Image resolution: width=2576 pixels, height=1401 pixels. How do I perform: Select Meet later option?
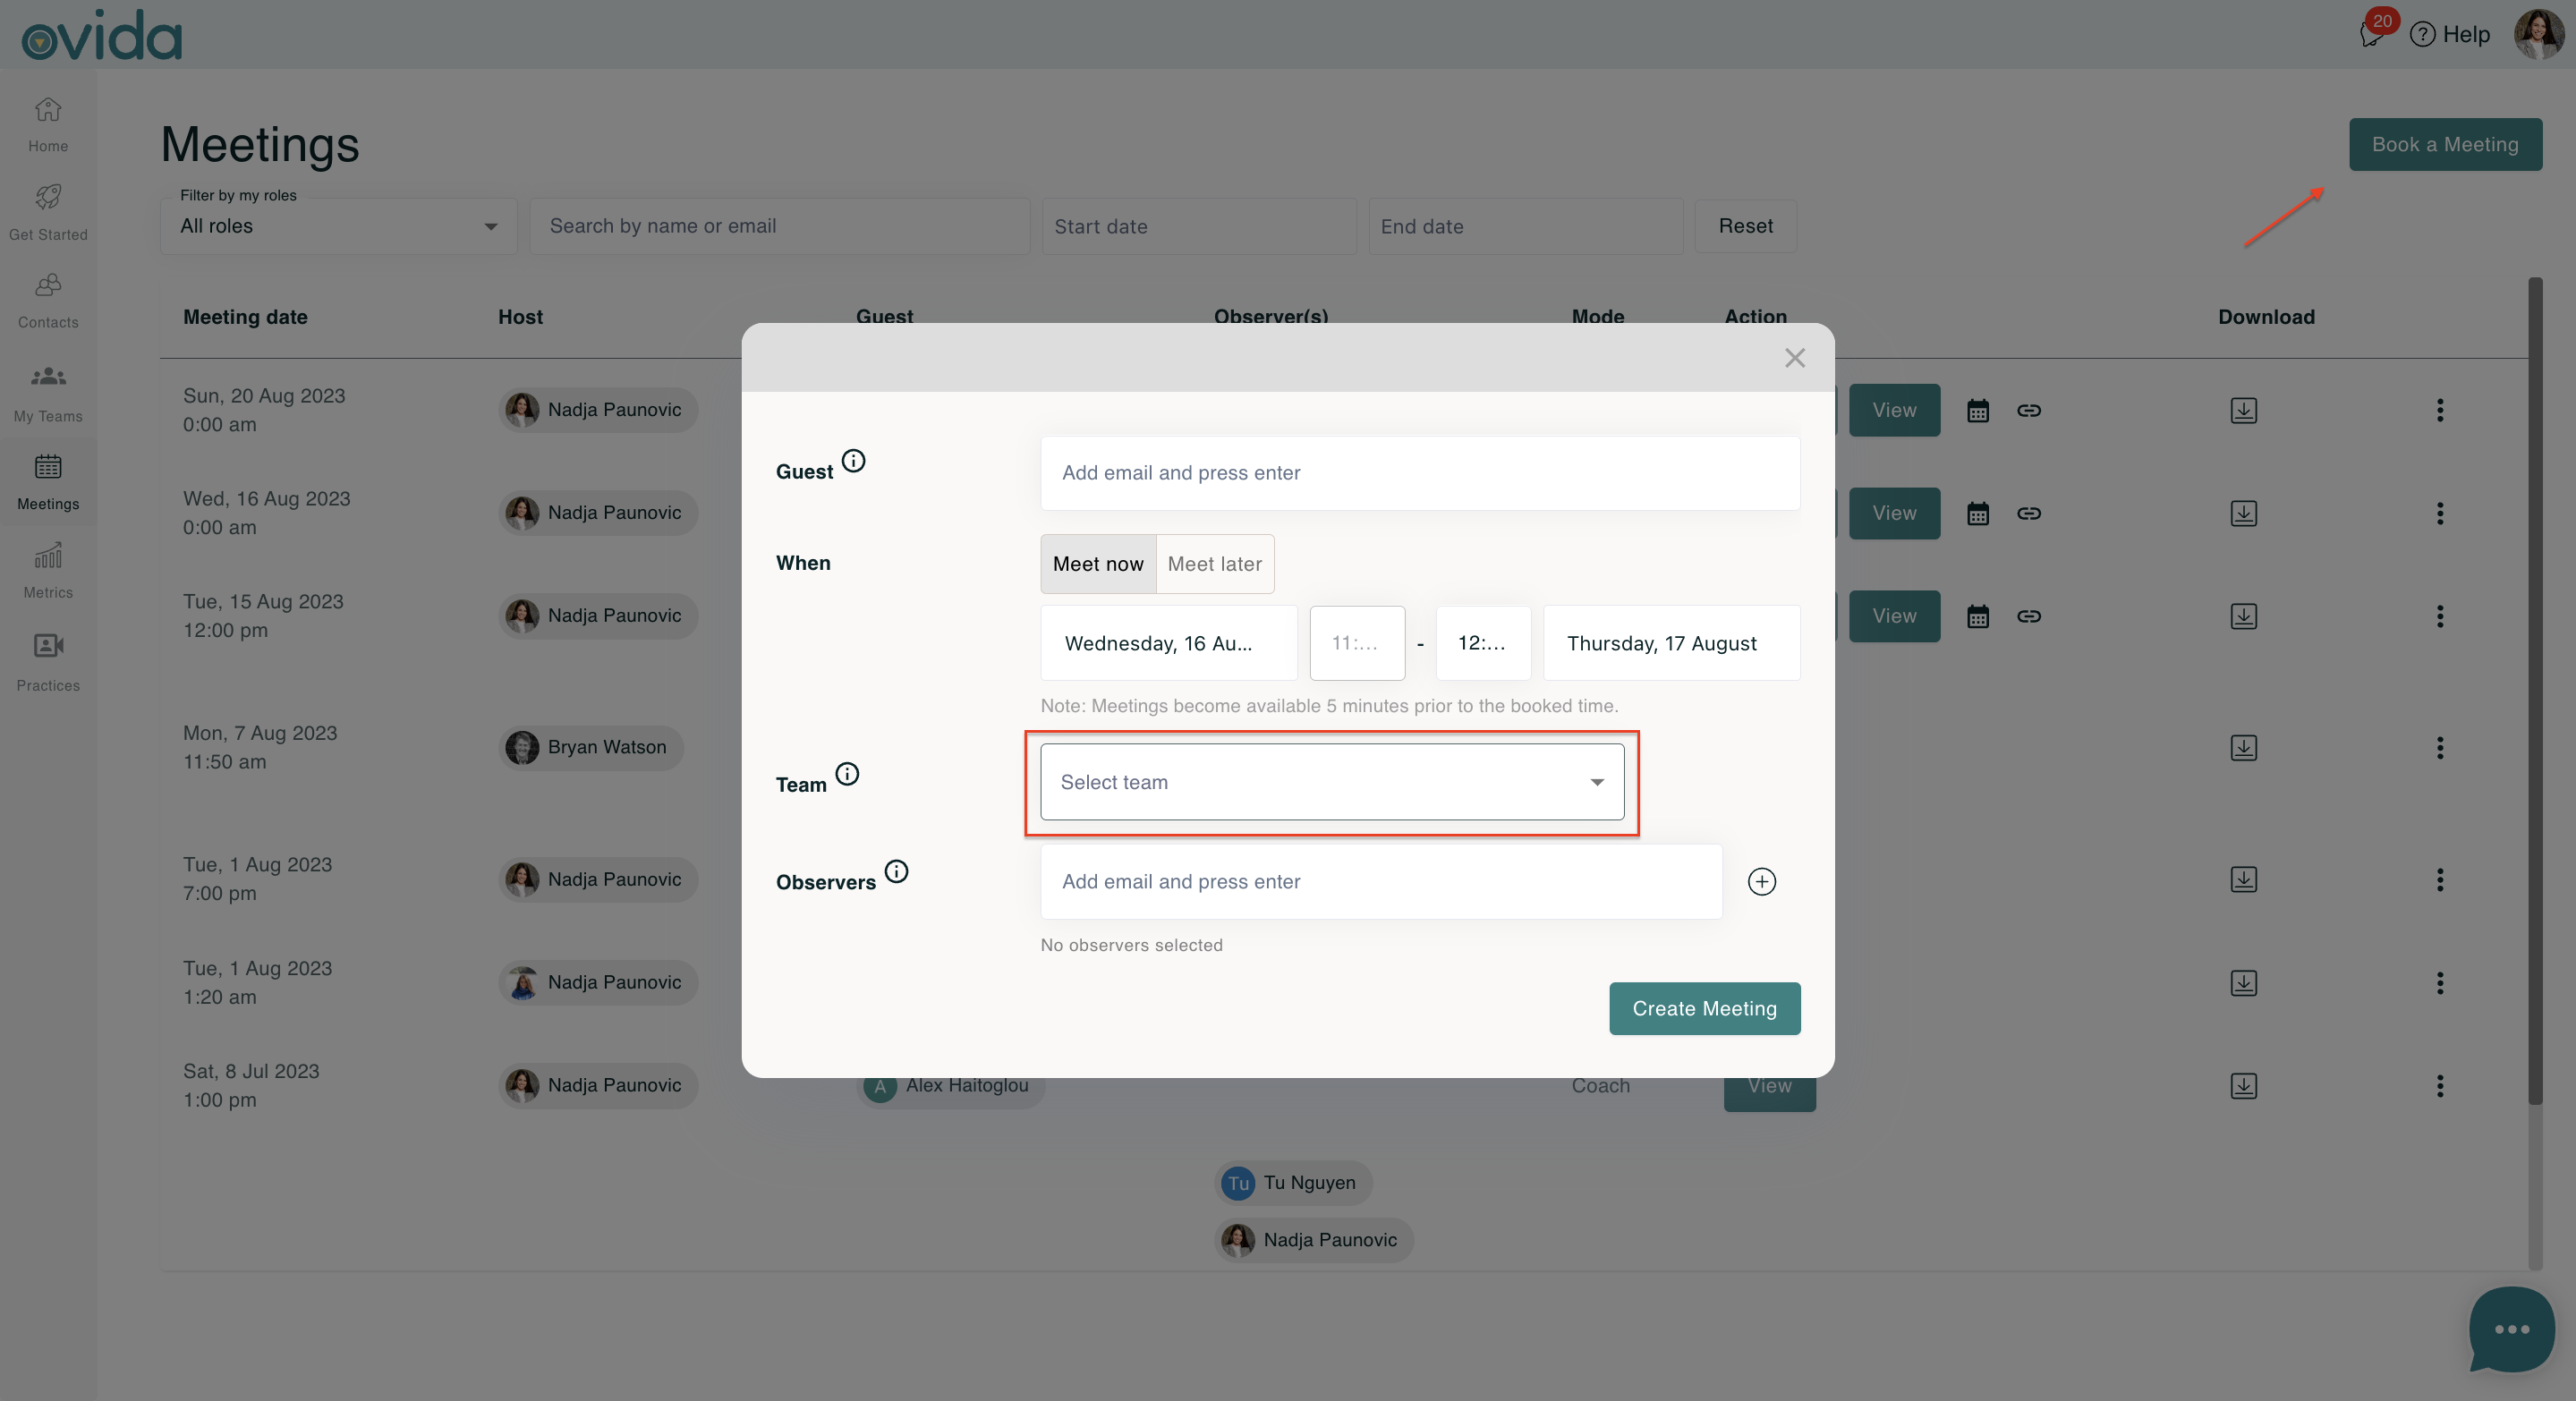click(x=1215, y=564)
